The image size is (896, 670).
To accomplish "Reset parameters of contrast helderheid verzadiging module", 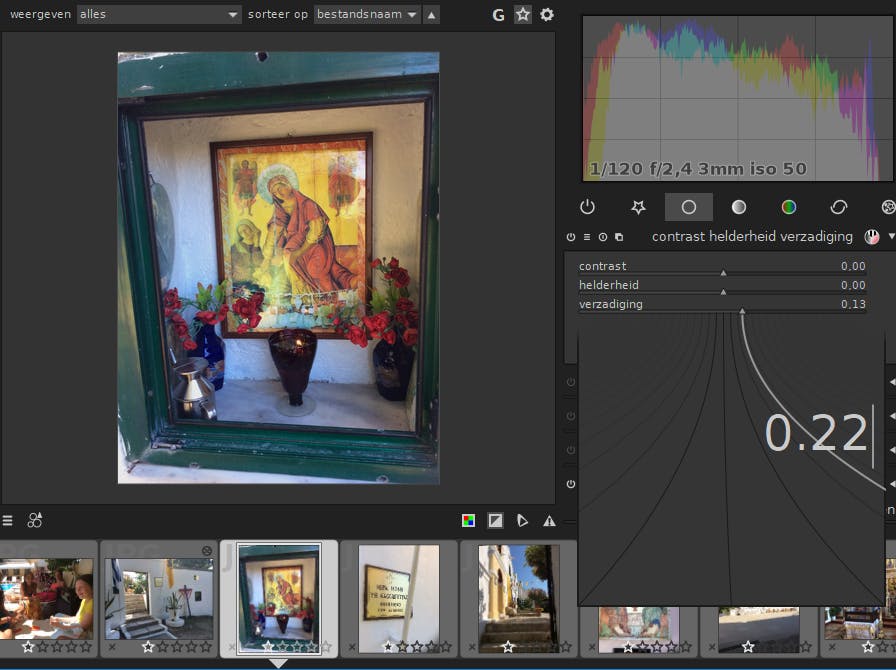I will tap(603, 237).
